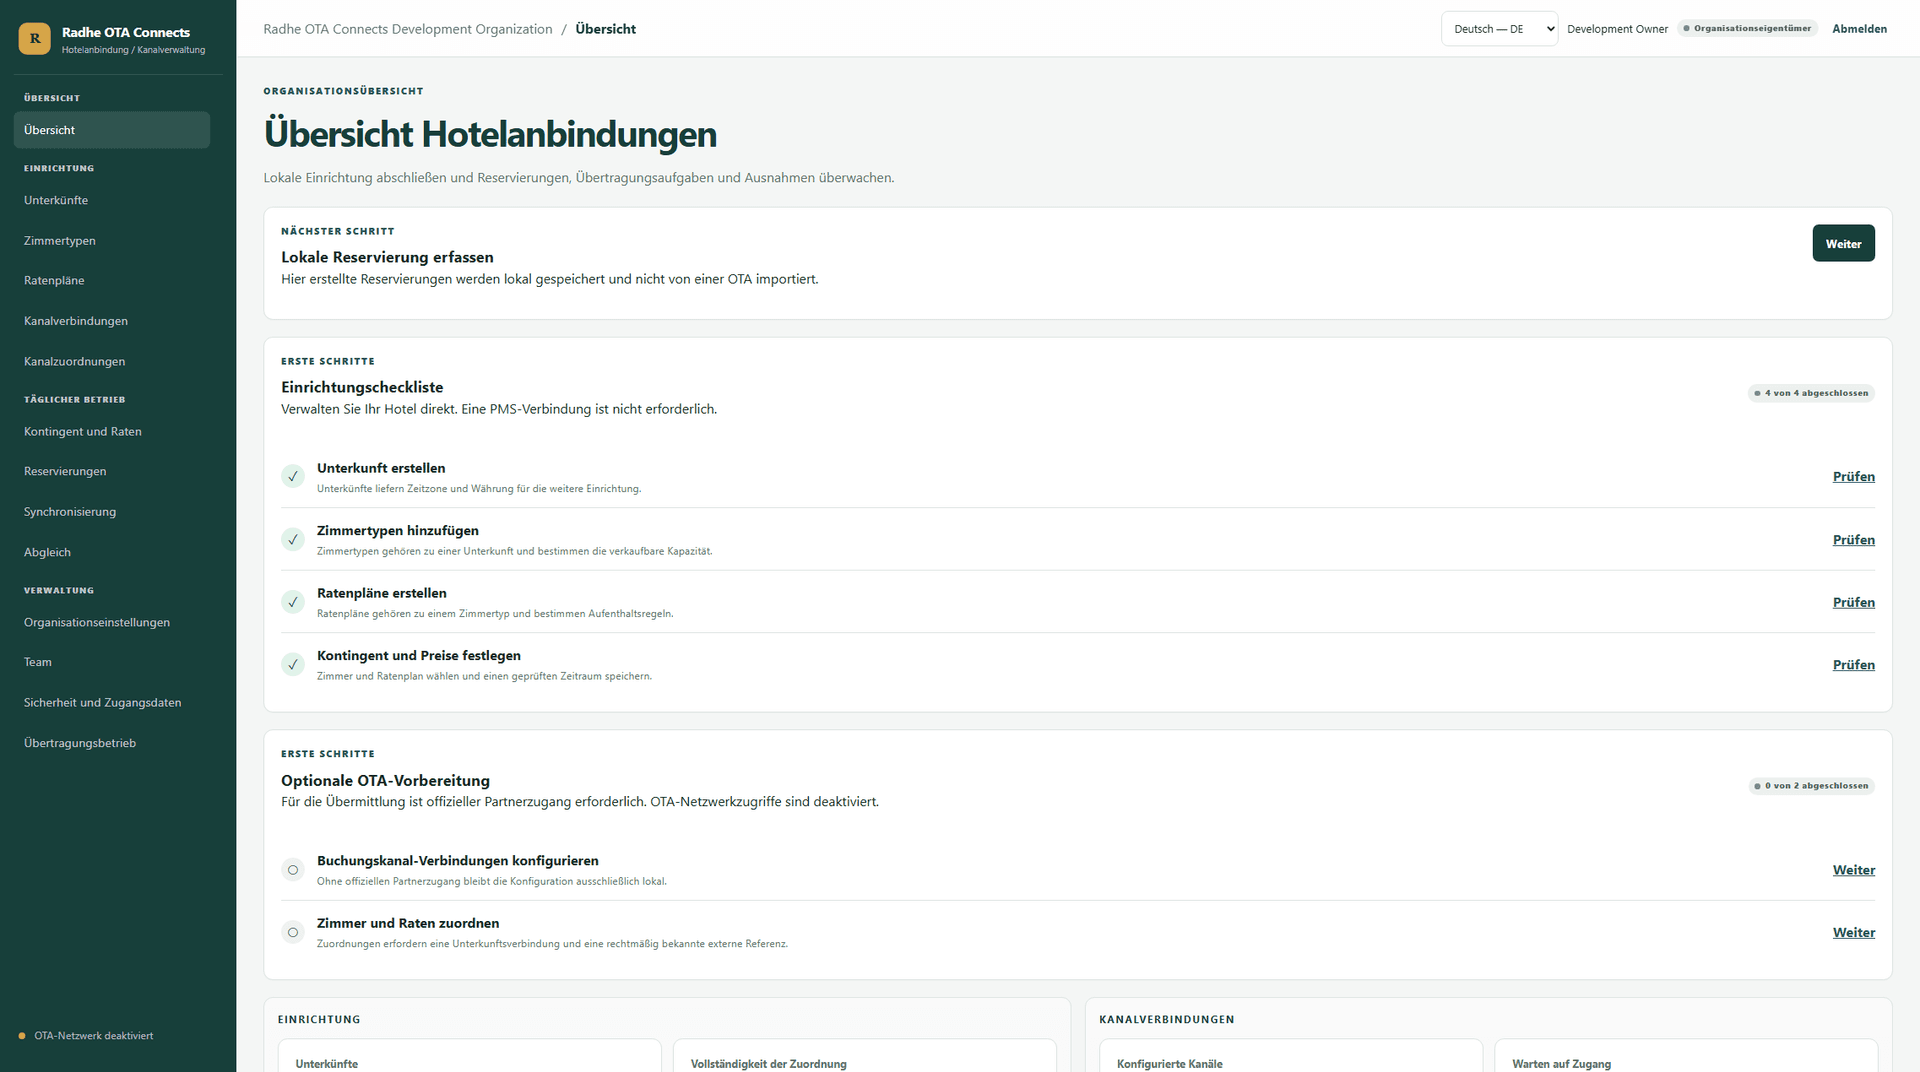Click the empty circle beside Zimmer und Raten zuordnen
The height and width of the screenshot is (1072, 1920).
(293, 932)
